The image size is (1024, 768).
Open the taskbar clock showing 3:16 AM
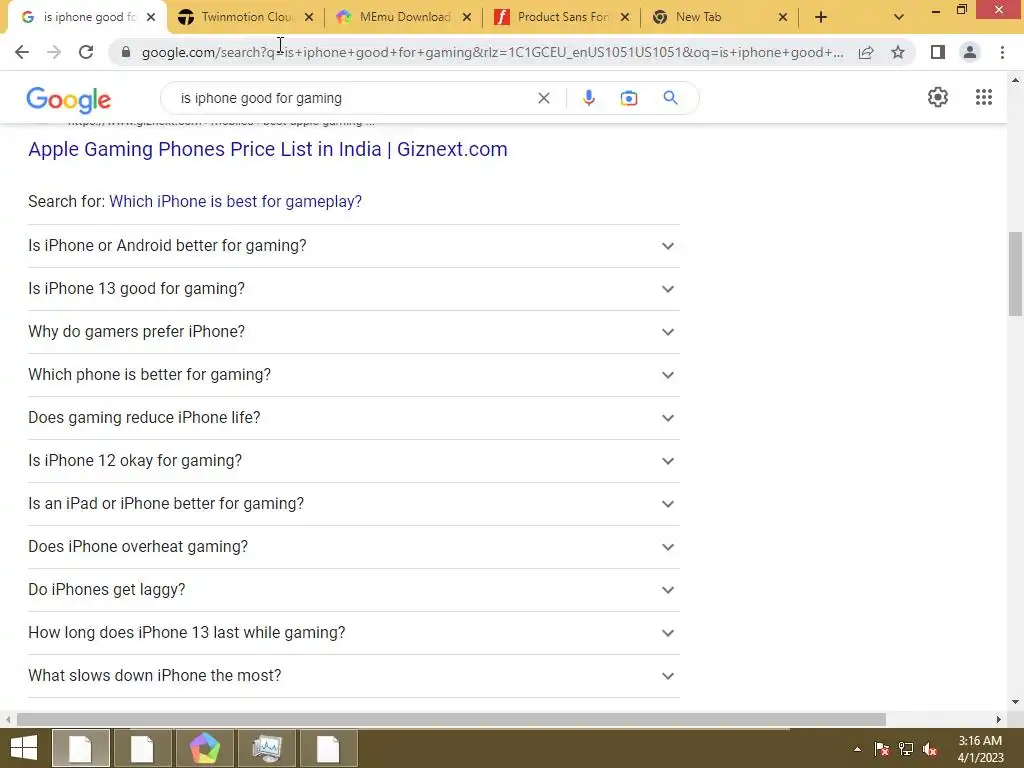(x=980, y=749)
